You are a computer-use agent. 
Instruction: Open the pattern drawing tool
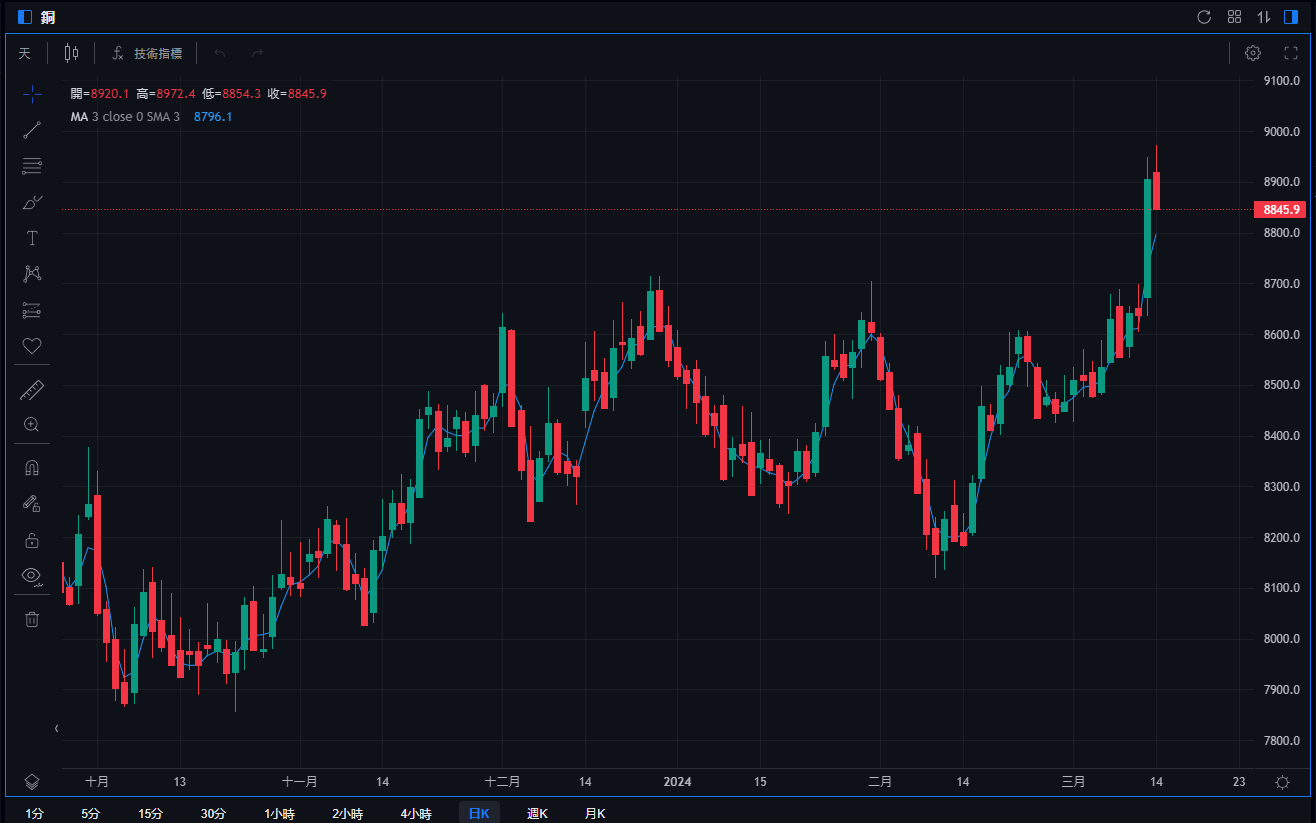pos(32,274)
